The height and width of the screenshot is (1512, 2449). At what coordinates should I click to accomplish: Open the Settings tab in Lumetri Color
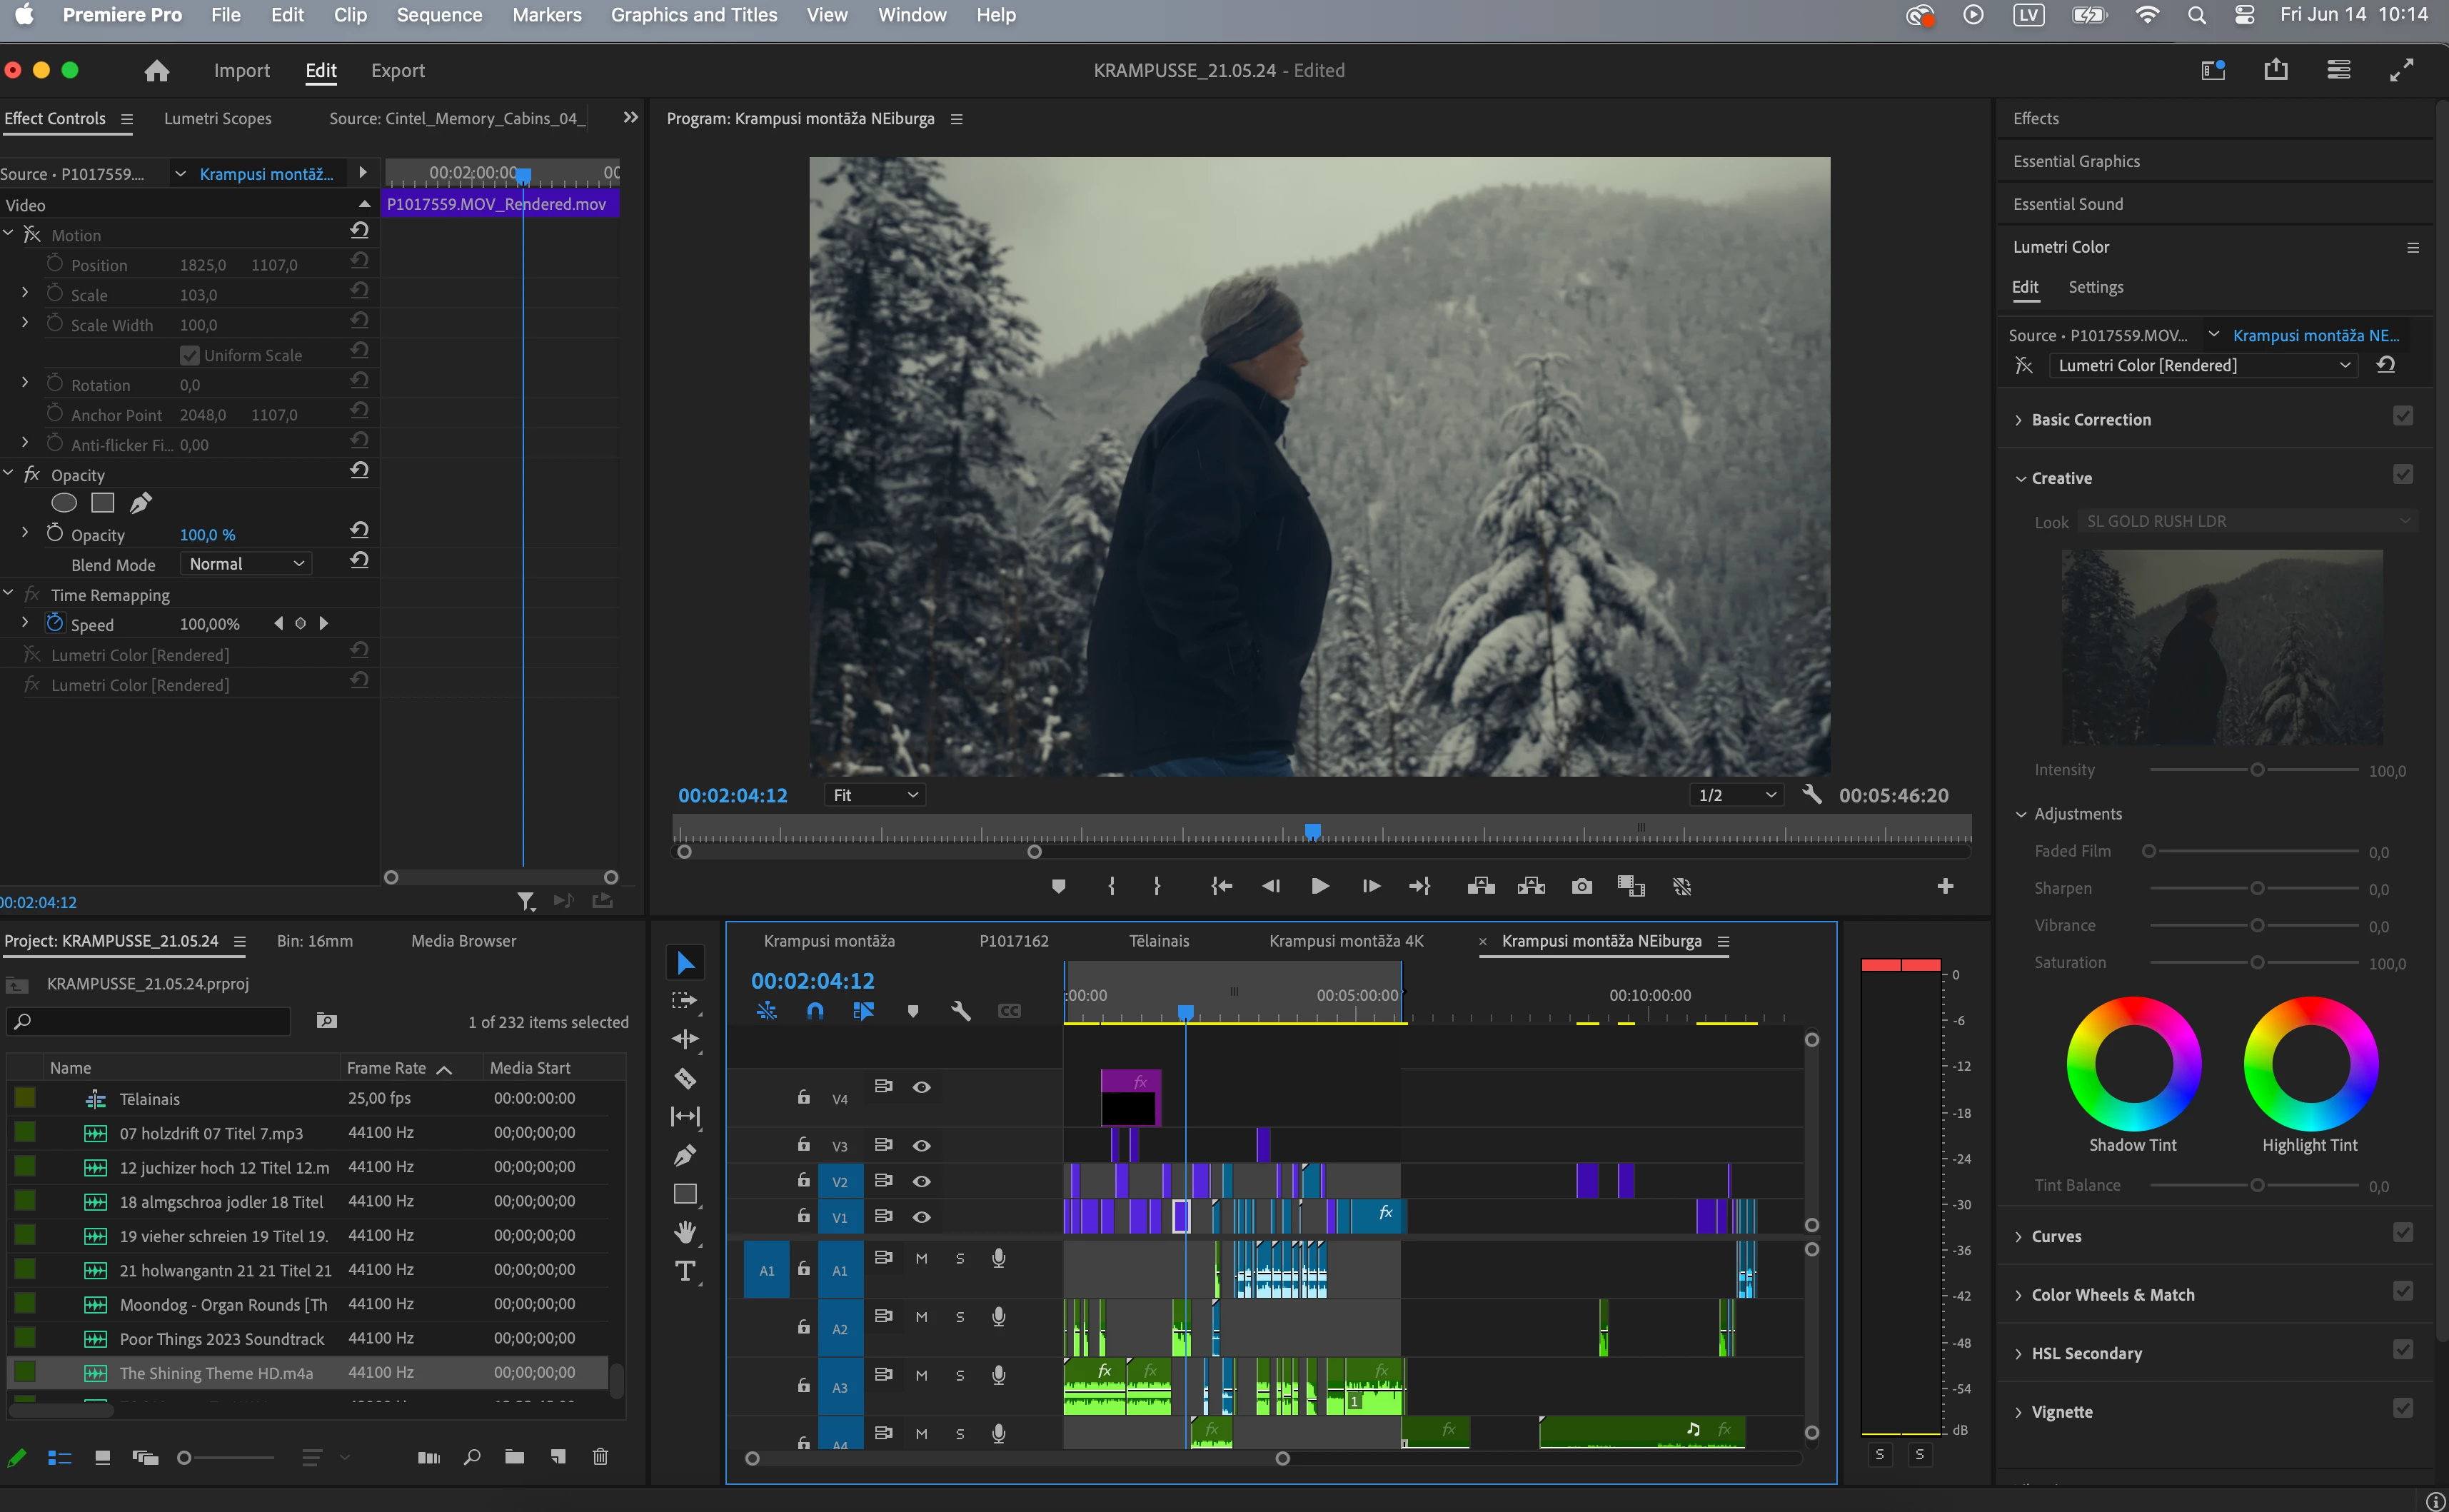pos(2095,287)
